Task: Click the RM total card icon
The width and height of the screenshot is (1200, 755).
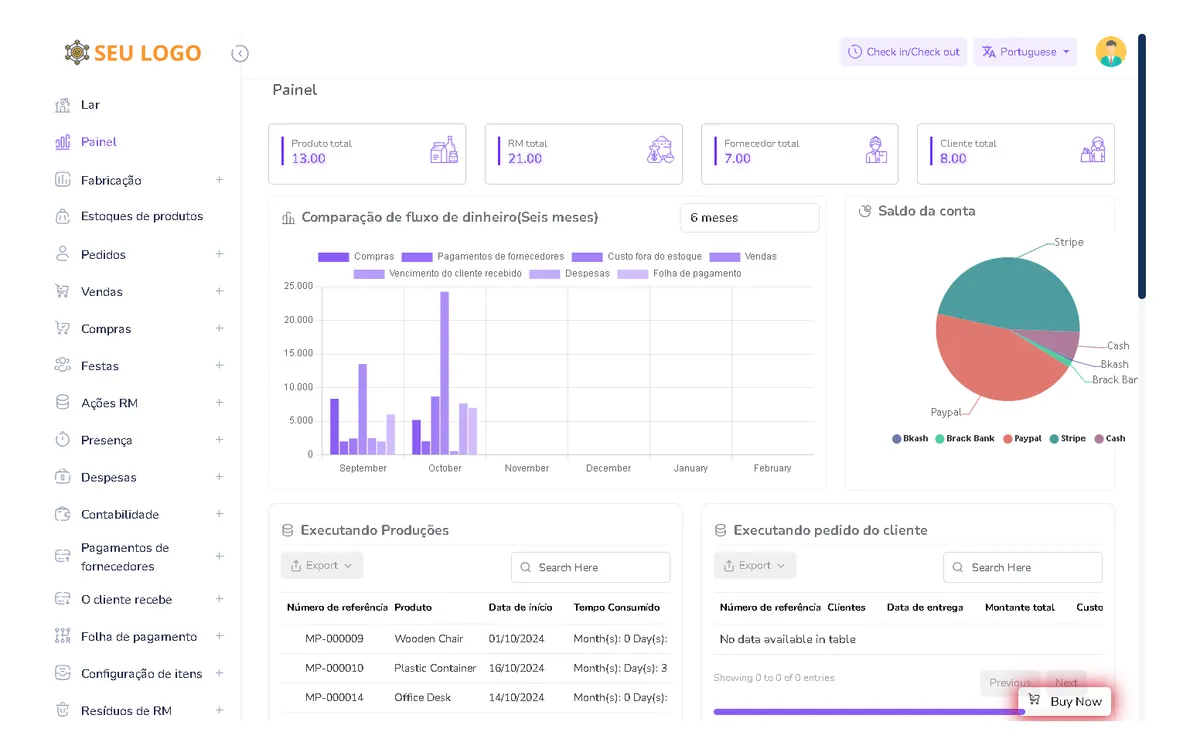Action: click(660, 151)
